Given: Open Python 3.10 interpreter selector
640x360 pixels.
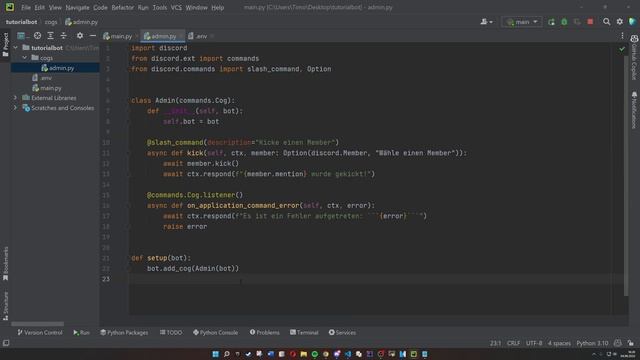Looking at the screenshot, I should click(x=592, y=343).
